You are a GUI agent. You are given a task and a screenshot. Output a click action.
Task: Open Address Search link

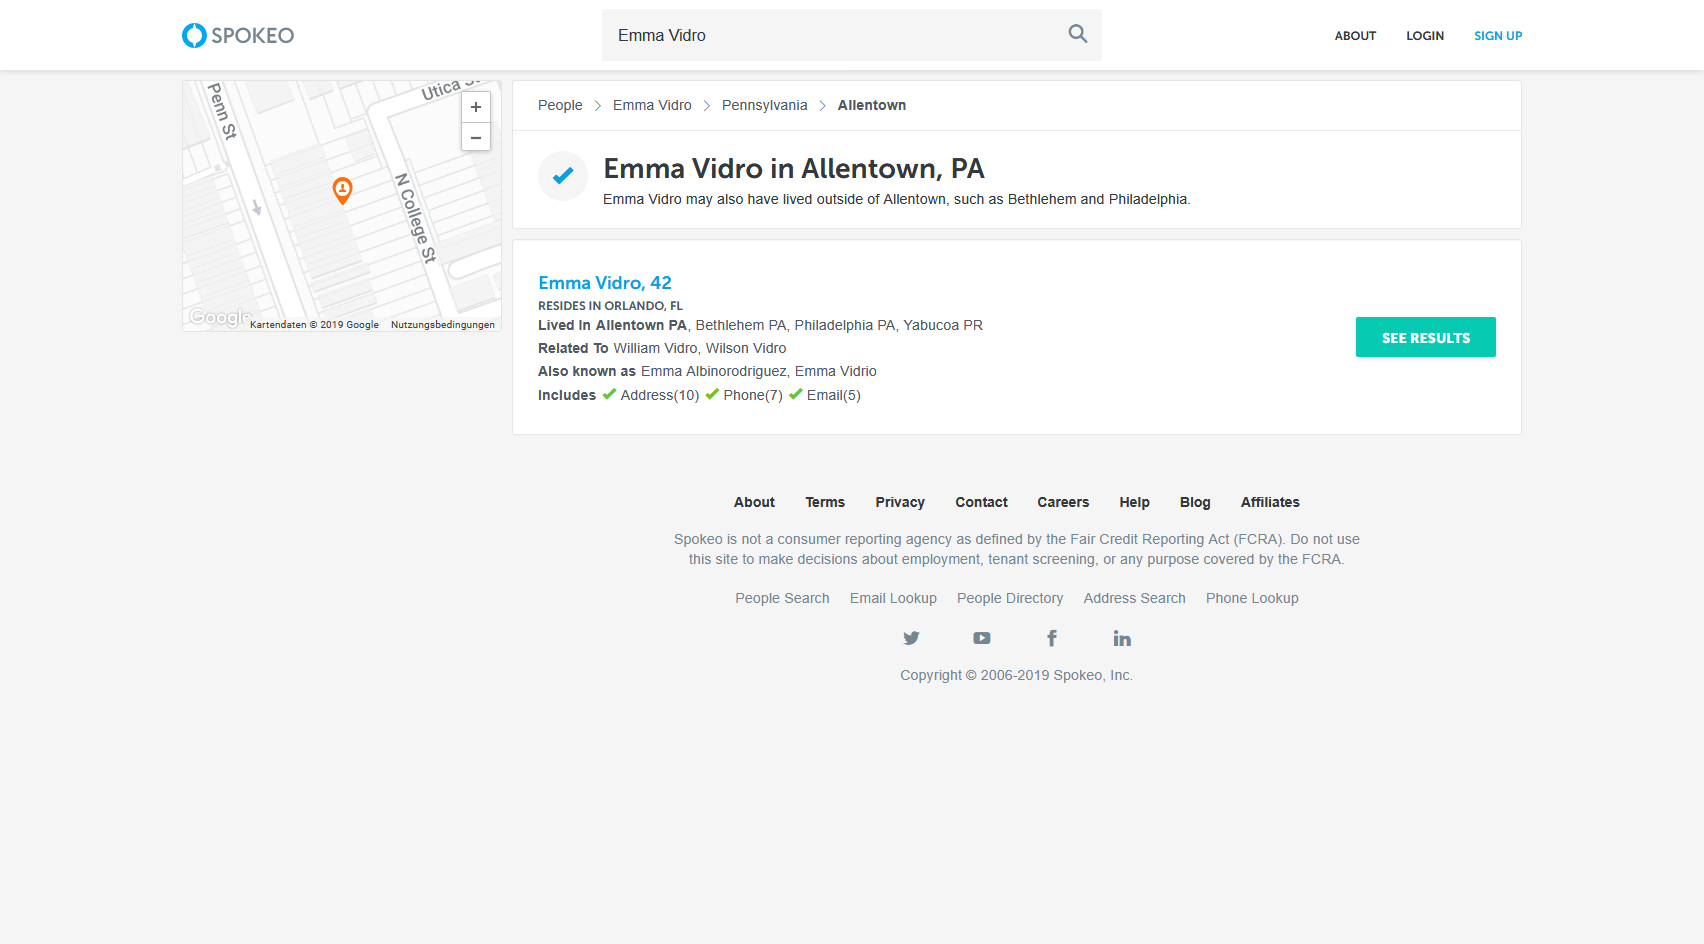[1134, 598]
